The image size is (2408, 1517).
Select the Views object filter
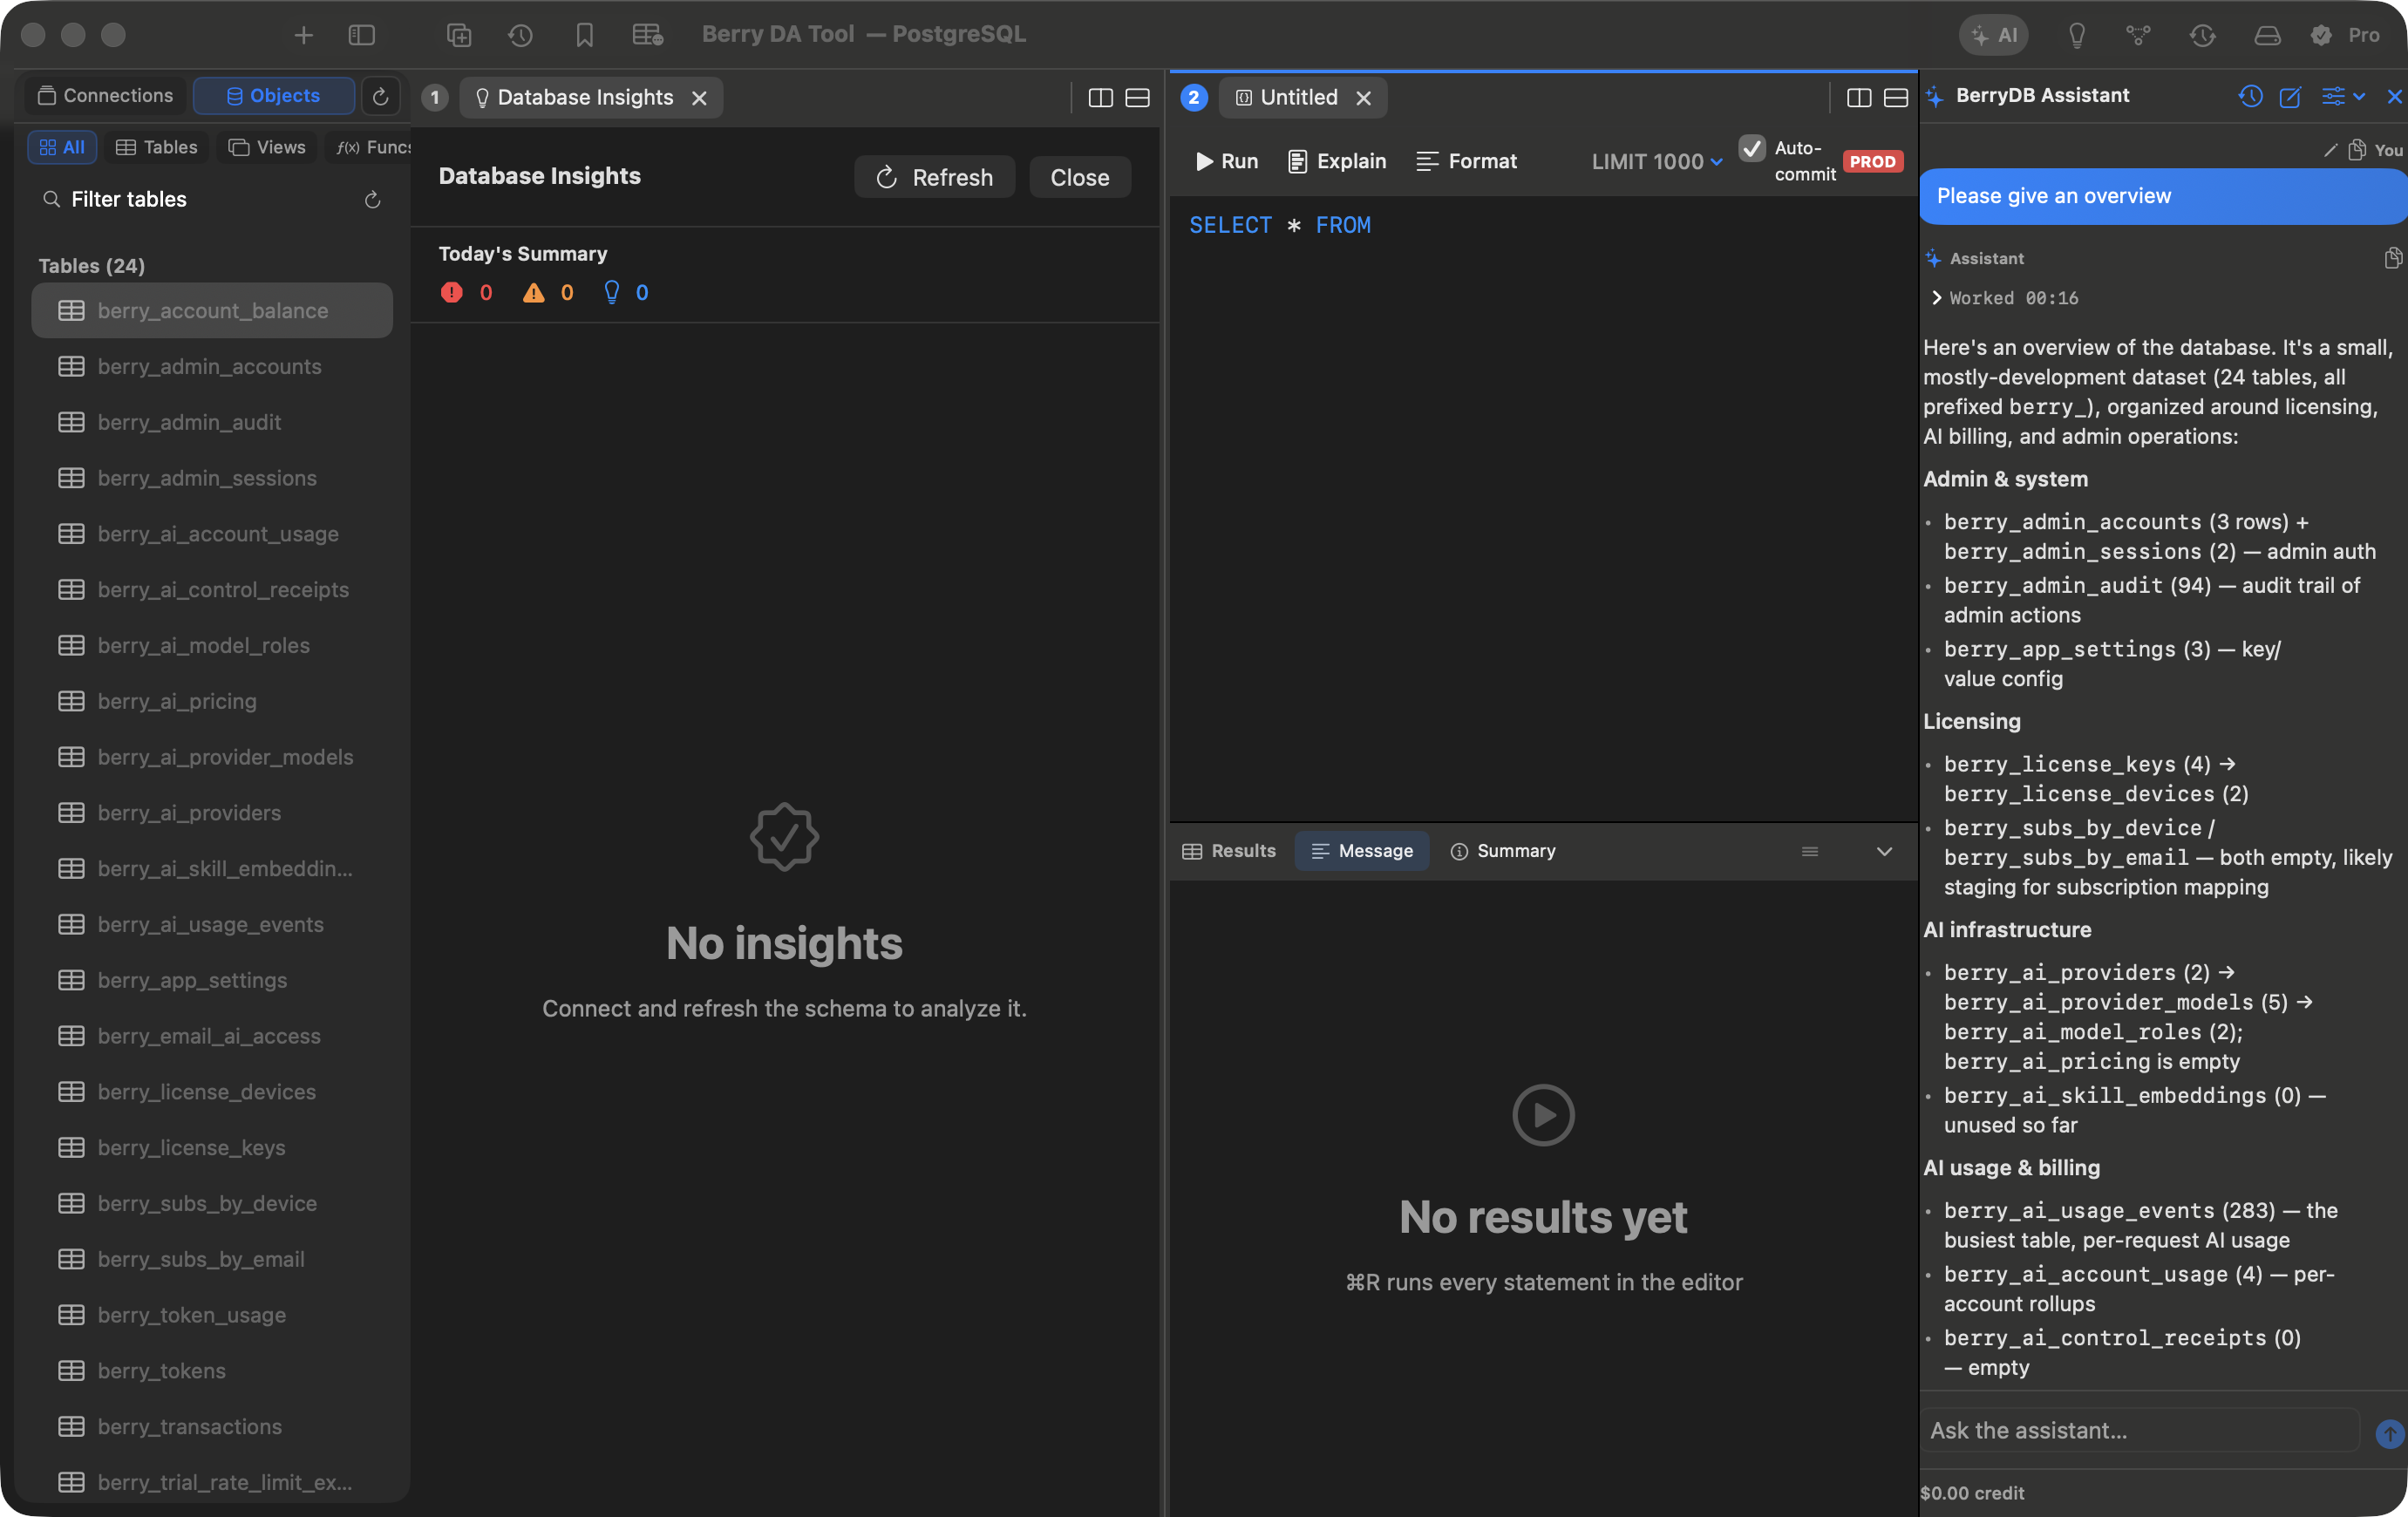click(x=267, y=147)
